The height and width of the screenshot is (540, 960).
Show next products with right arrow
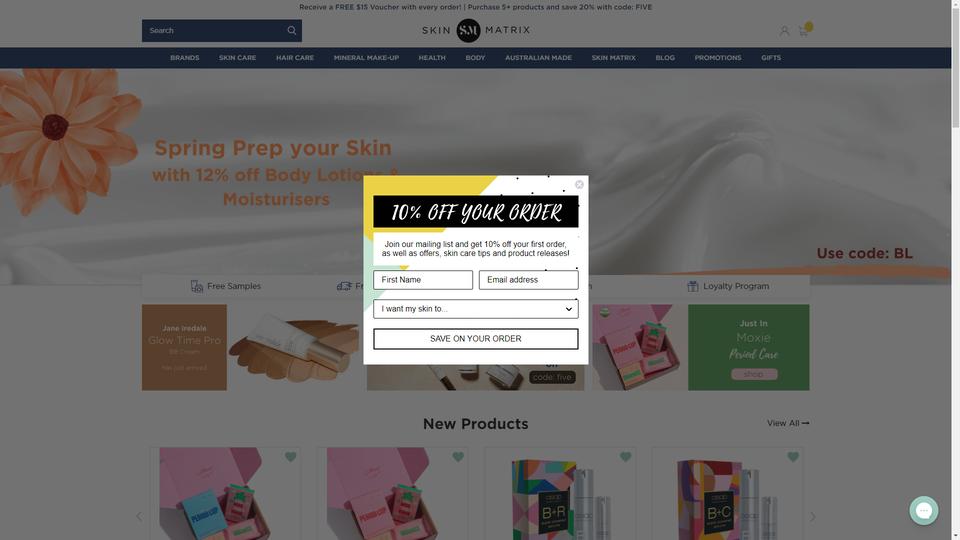pyautogui.click(x=813, y=517)
